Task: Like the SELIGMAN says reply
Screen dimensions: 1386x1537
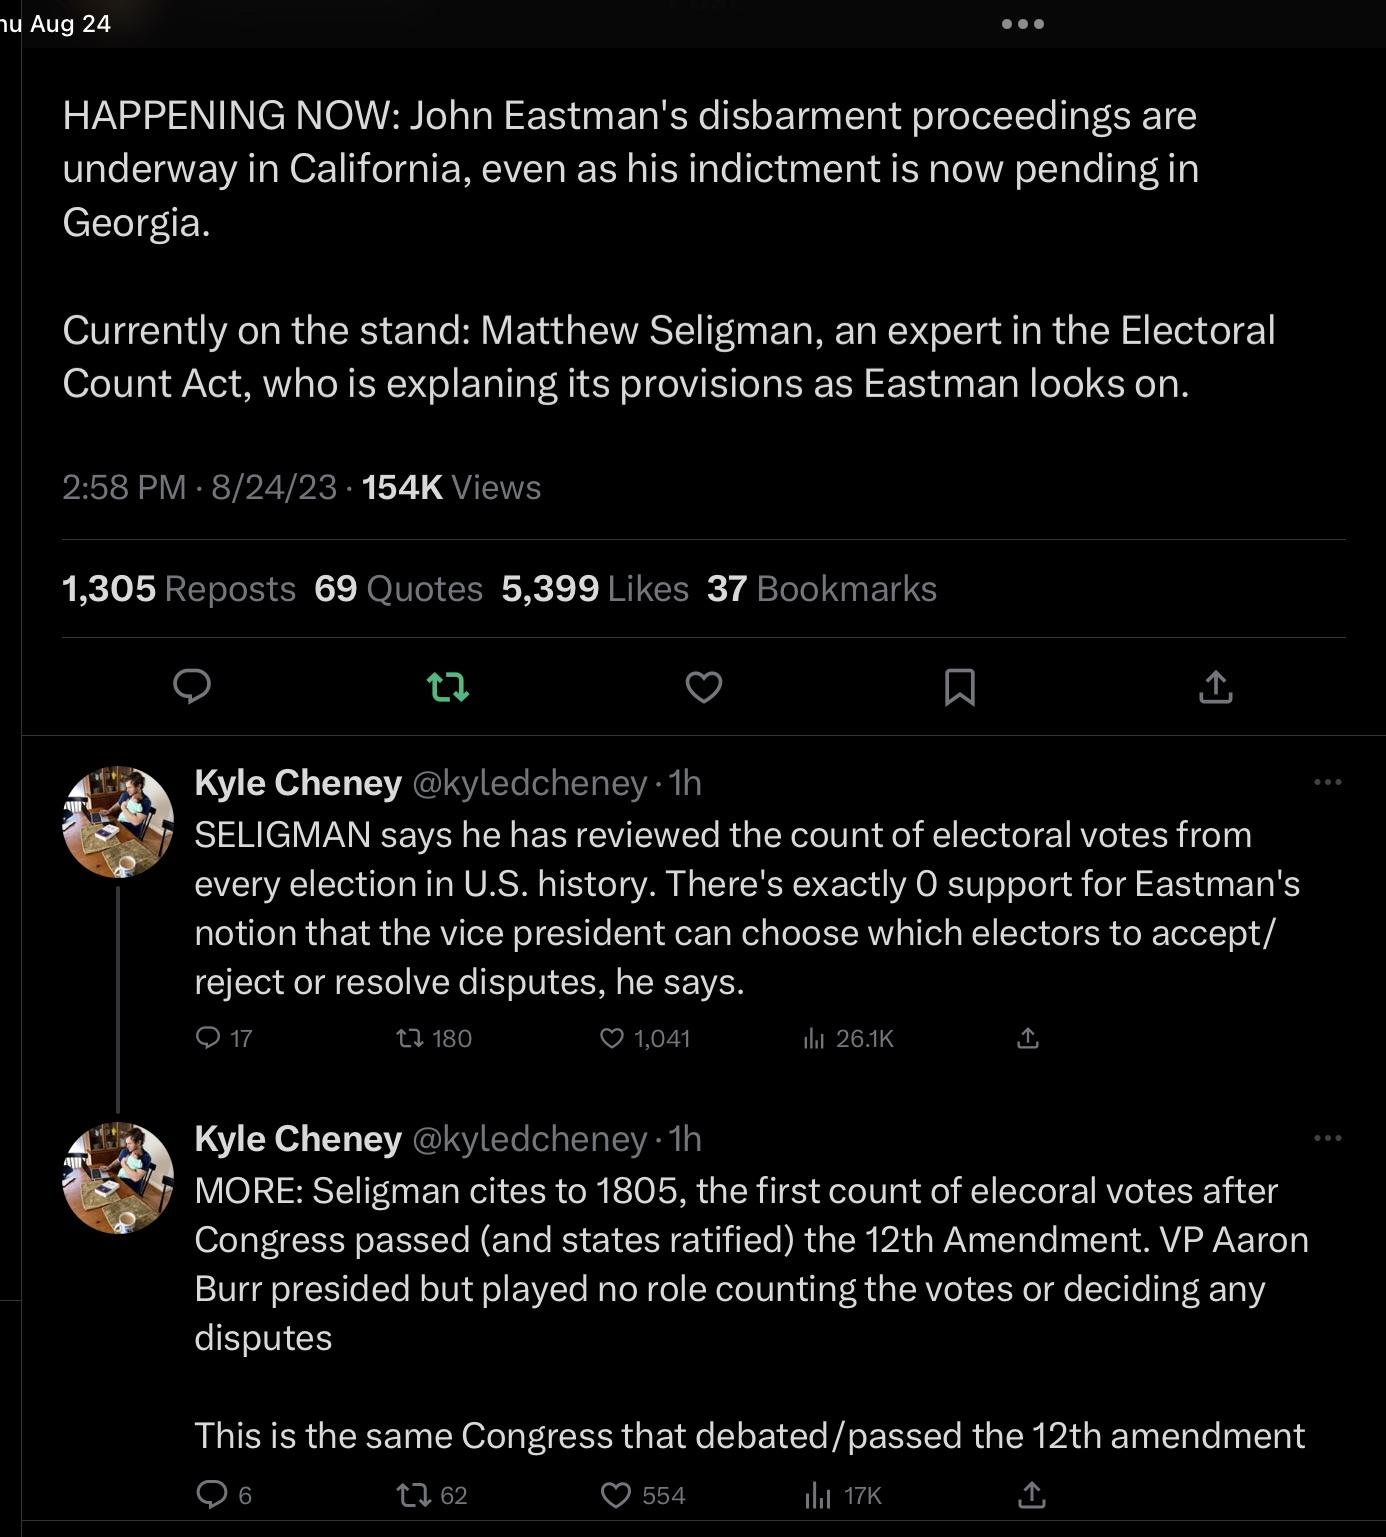Action: point(612,1038)
